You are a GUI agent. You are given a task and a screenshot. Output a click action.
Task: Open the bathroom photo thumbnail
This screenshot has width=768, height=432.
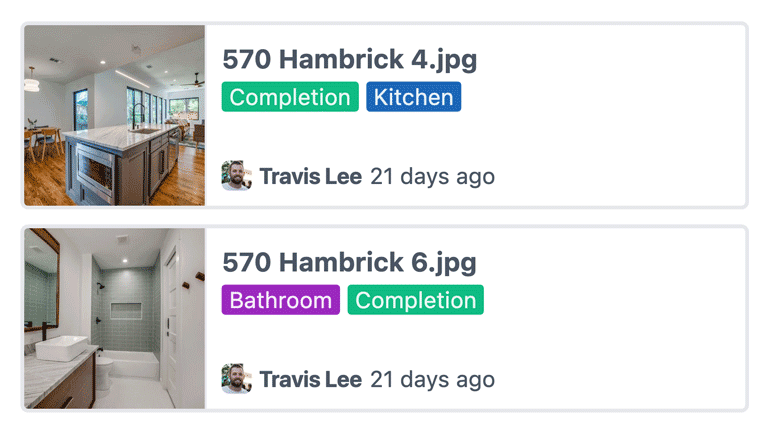pos(114,318)
